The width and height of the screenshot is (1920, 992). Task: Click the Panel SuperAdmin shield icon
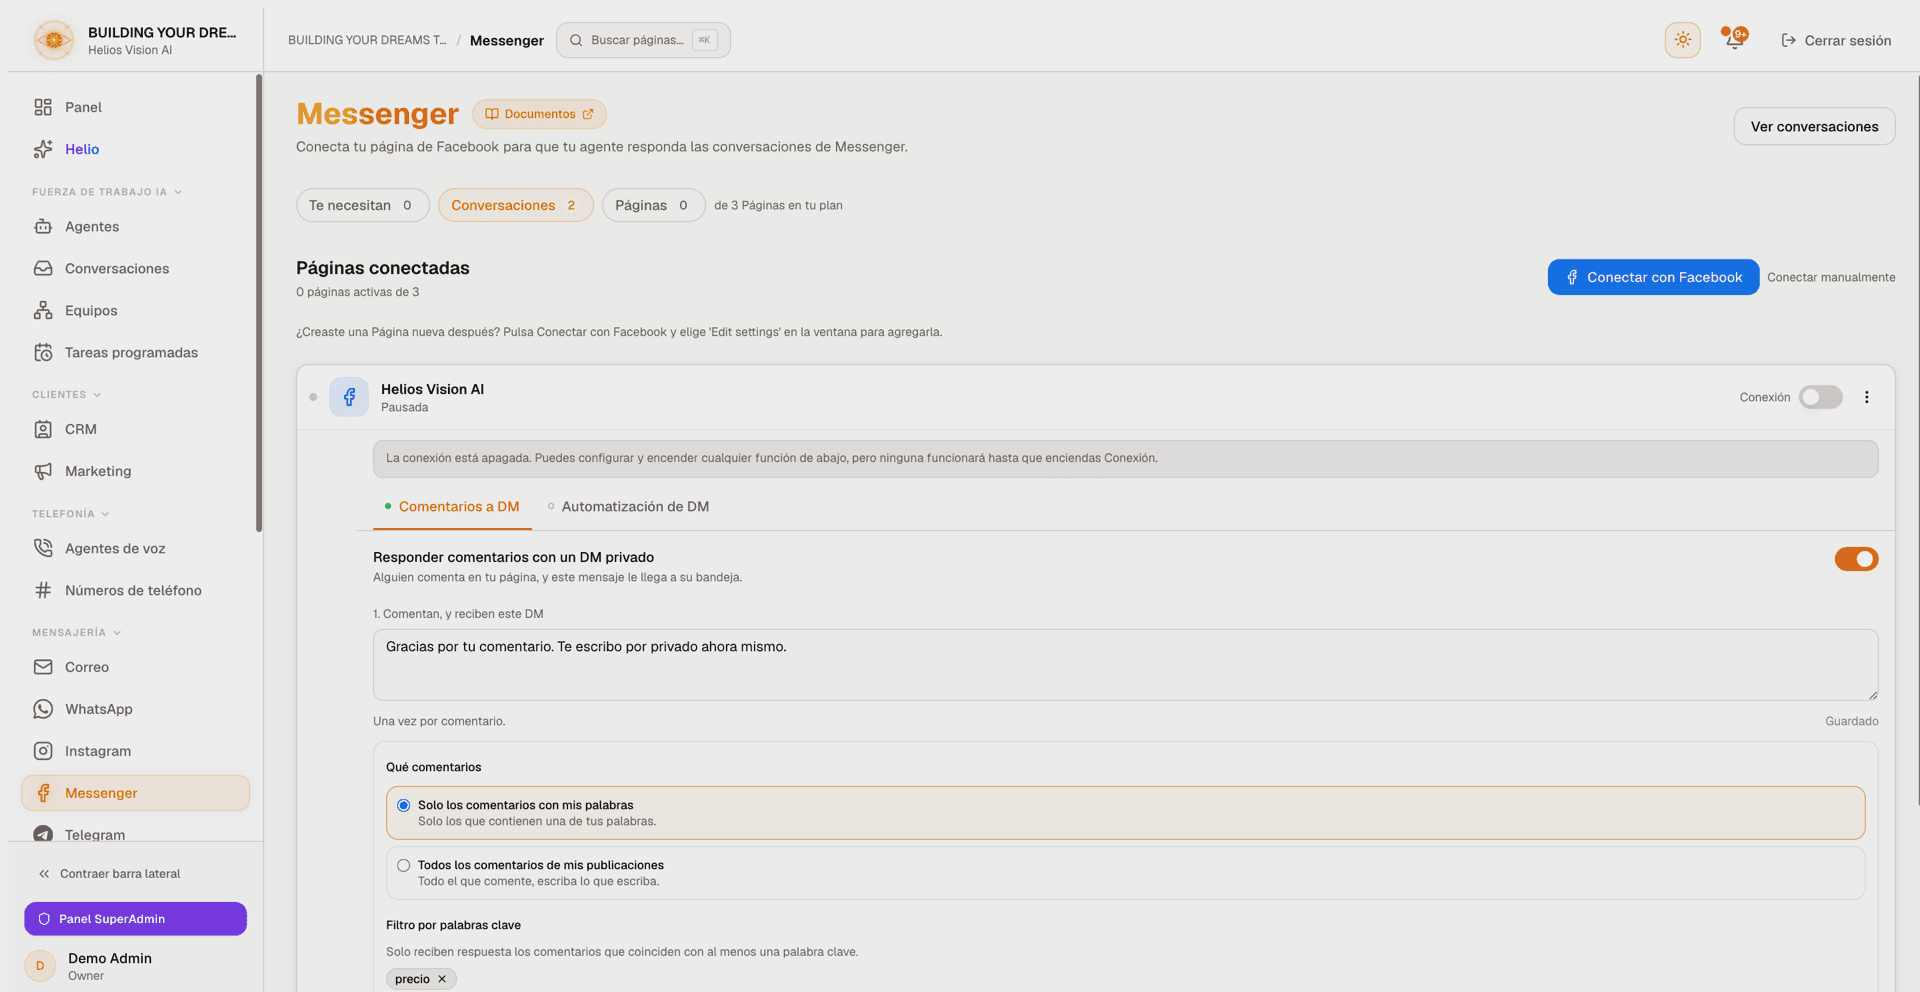pos(44,920)
